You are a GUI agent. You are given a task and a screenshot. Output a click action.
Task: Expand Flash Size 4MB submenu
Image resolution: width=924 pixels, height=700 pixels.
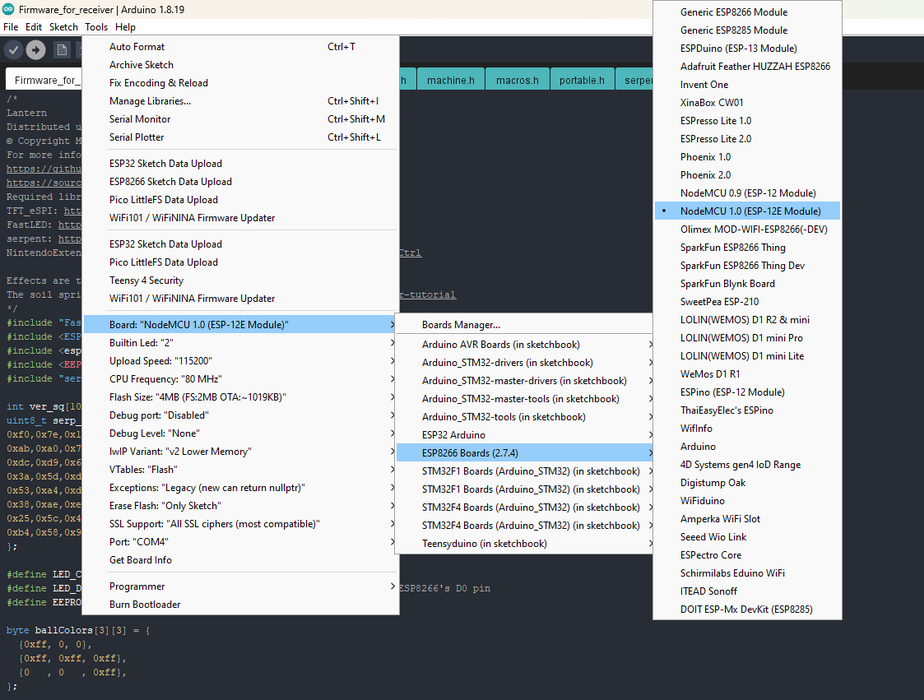coord(241,397)
